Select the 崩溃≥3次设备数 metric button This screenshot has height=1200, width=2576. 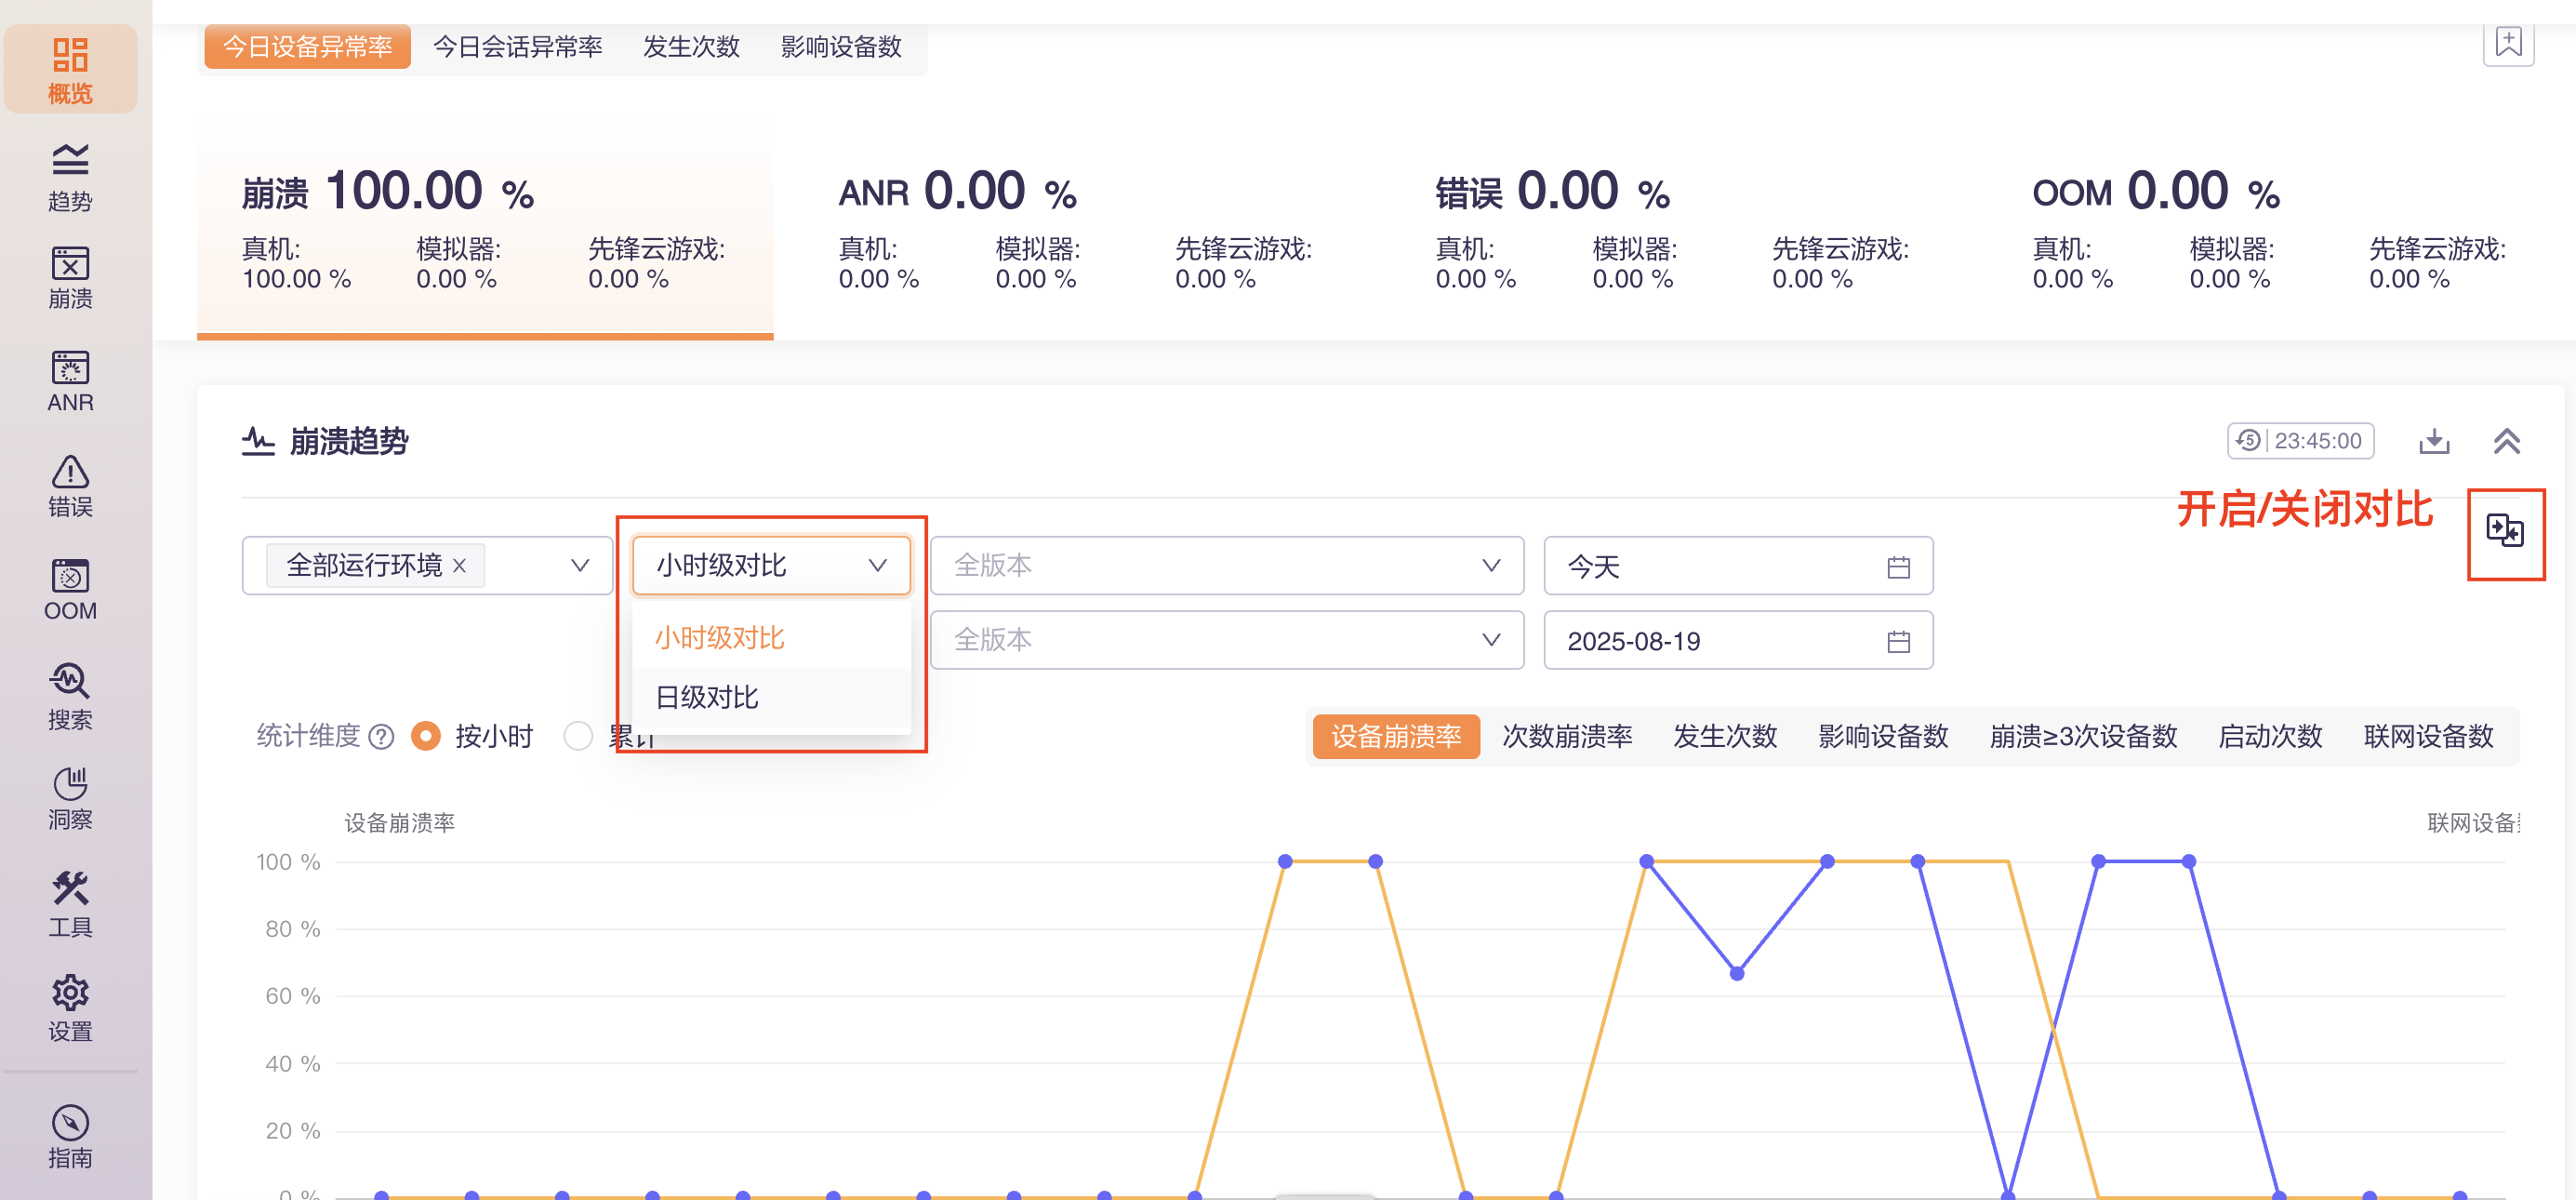point(2082,737)
